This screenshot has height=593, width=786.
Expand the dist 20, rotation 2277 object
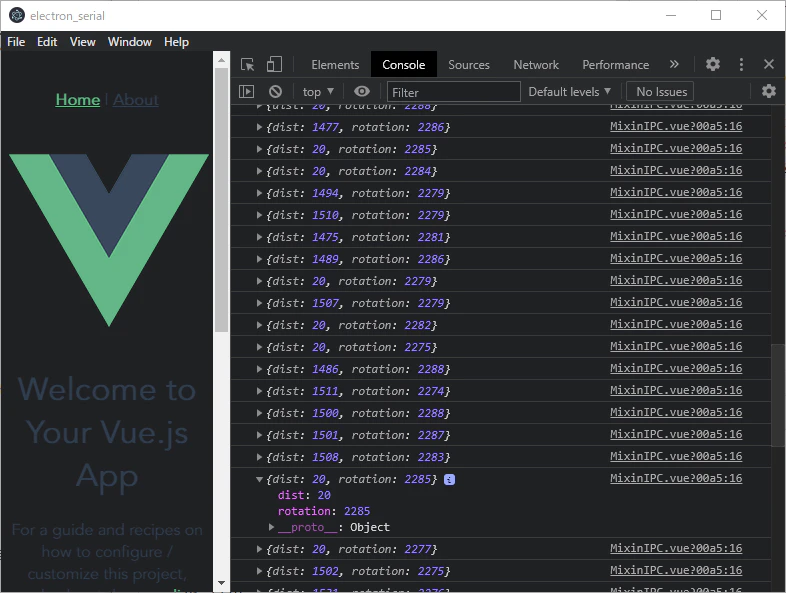(259, 549)
